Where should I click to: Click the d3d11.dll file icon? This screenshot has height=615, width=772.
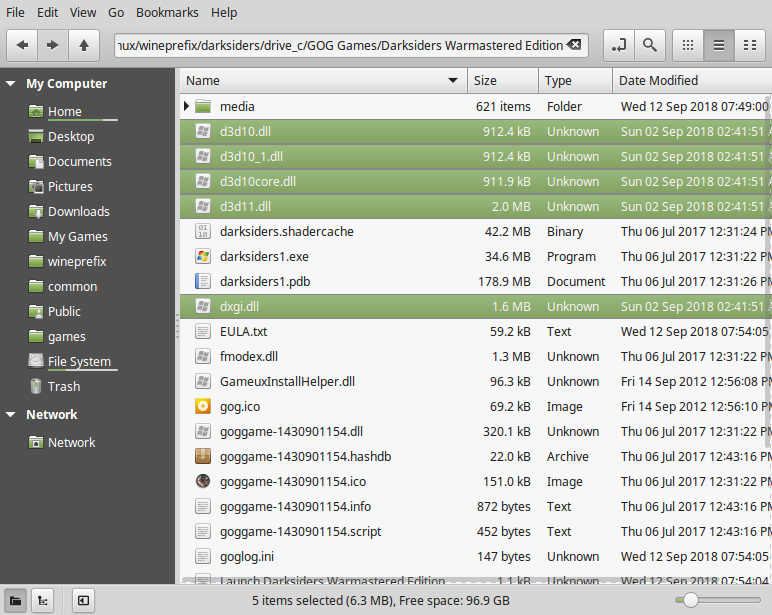(203, 206)
